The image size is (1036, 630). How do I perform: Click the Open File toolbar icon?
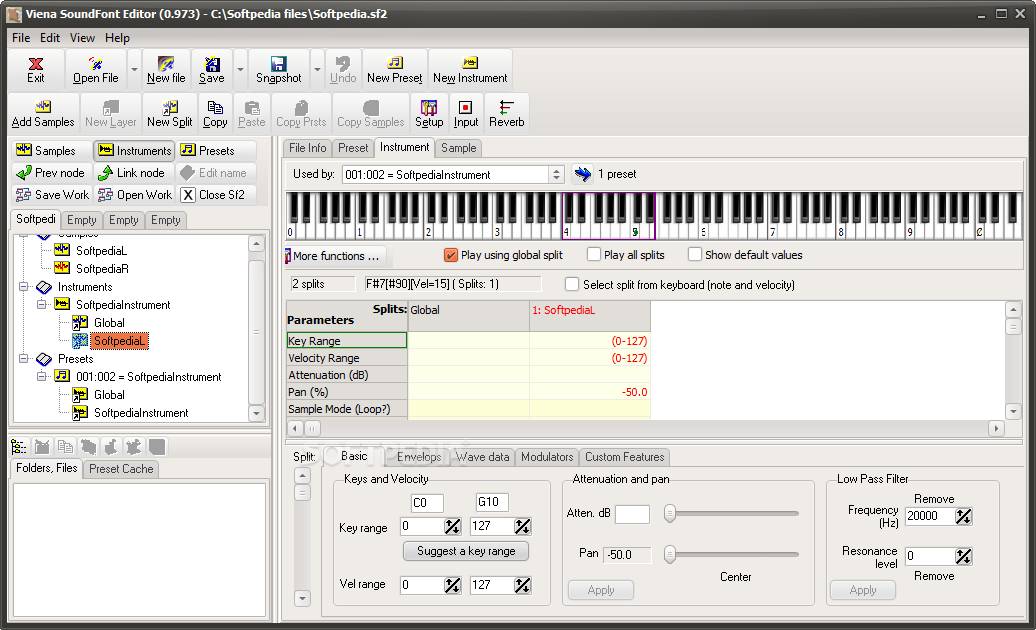(95, 69)
